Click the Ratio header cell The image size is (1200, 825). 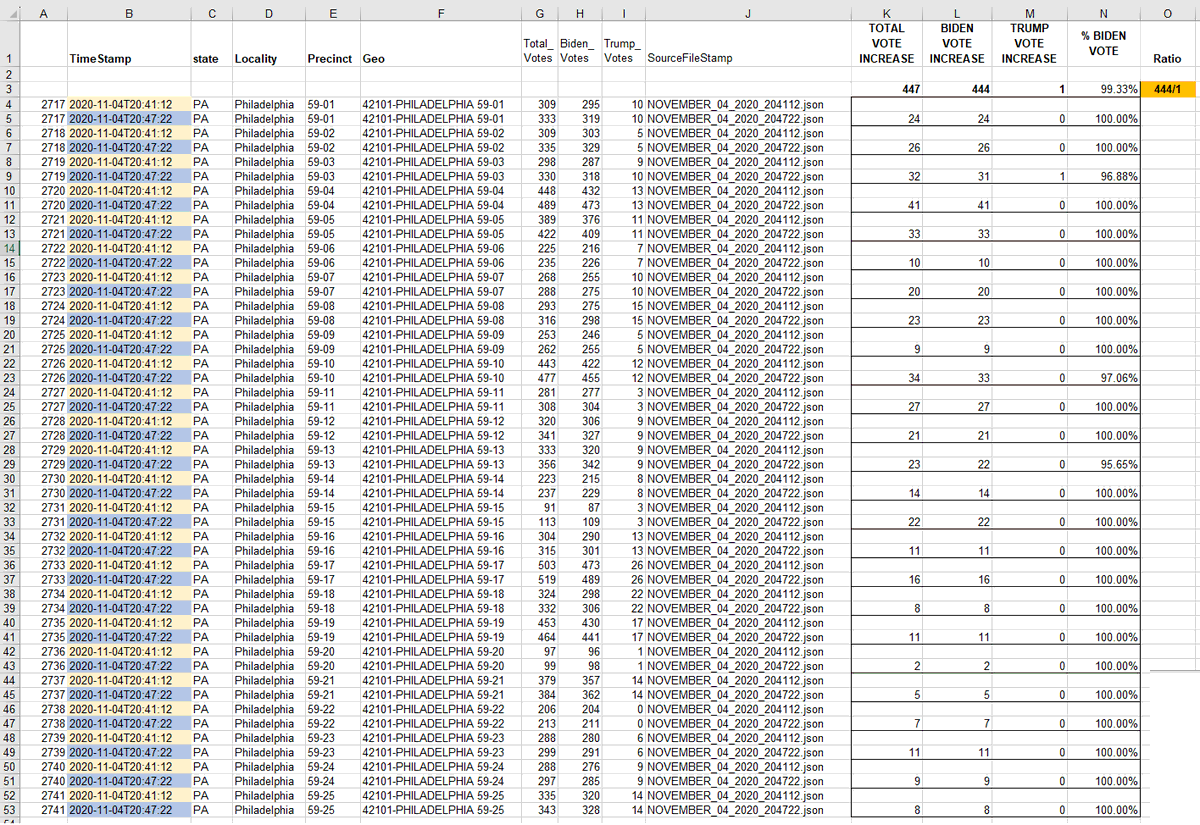coord(1167,44)
